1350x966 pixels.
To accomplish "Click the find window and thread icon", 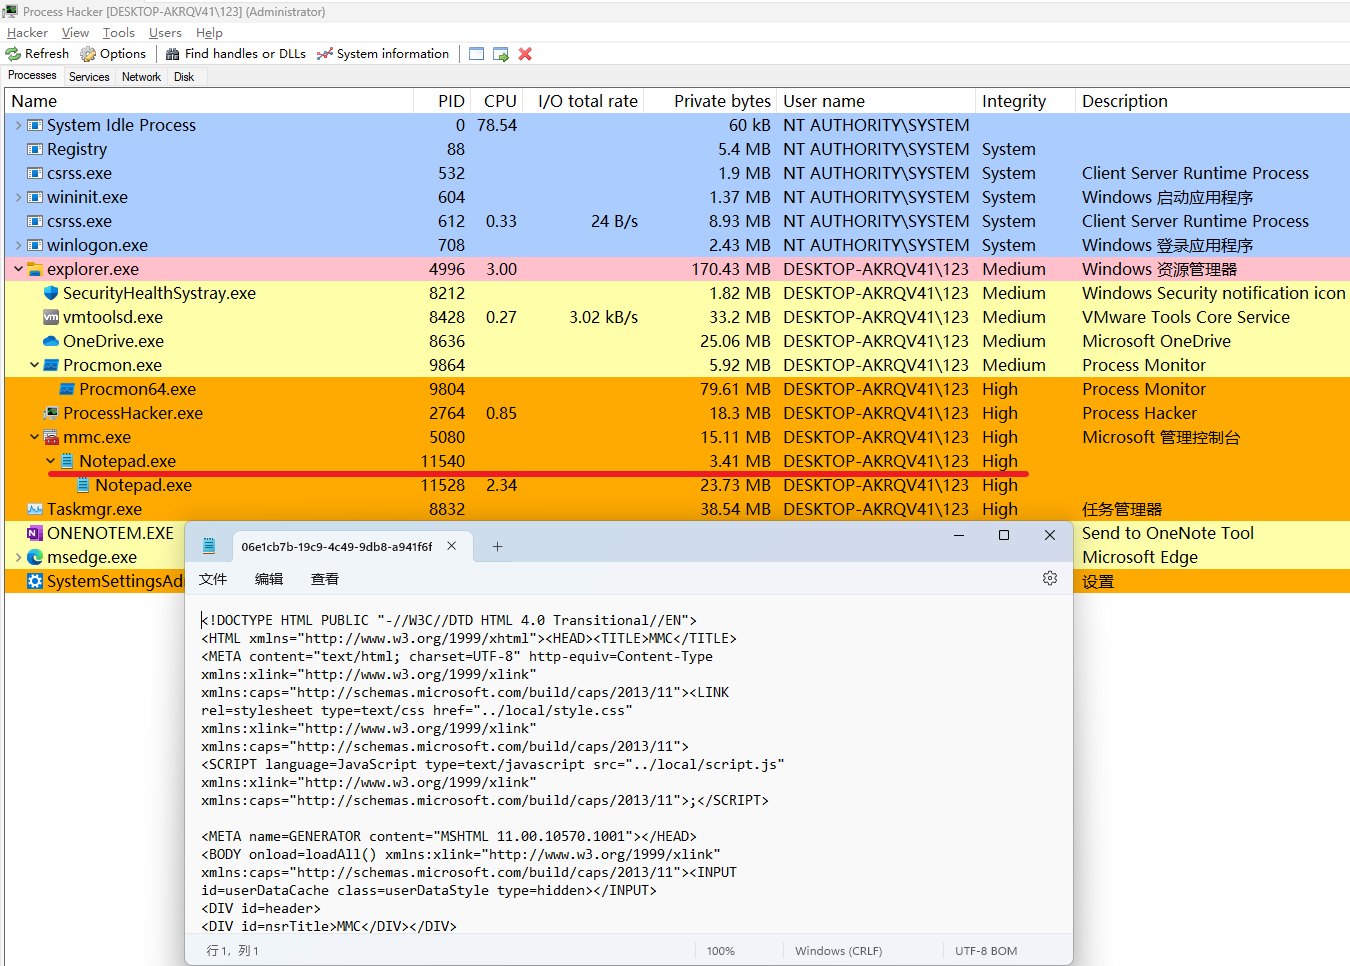I will pos(501,54).
